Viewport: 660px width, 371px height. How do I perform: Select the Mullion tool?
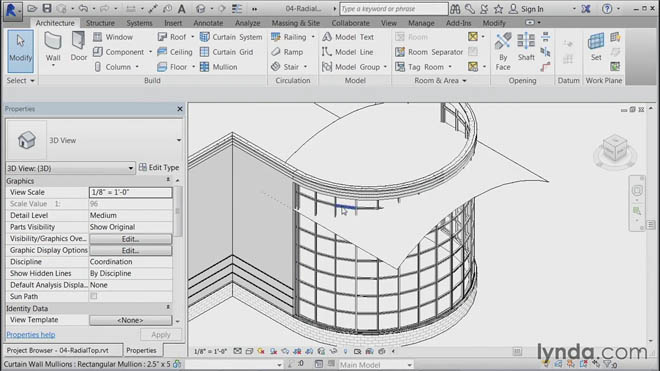click(x=219, y=67)
